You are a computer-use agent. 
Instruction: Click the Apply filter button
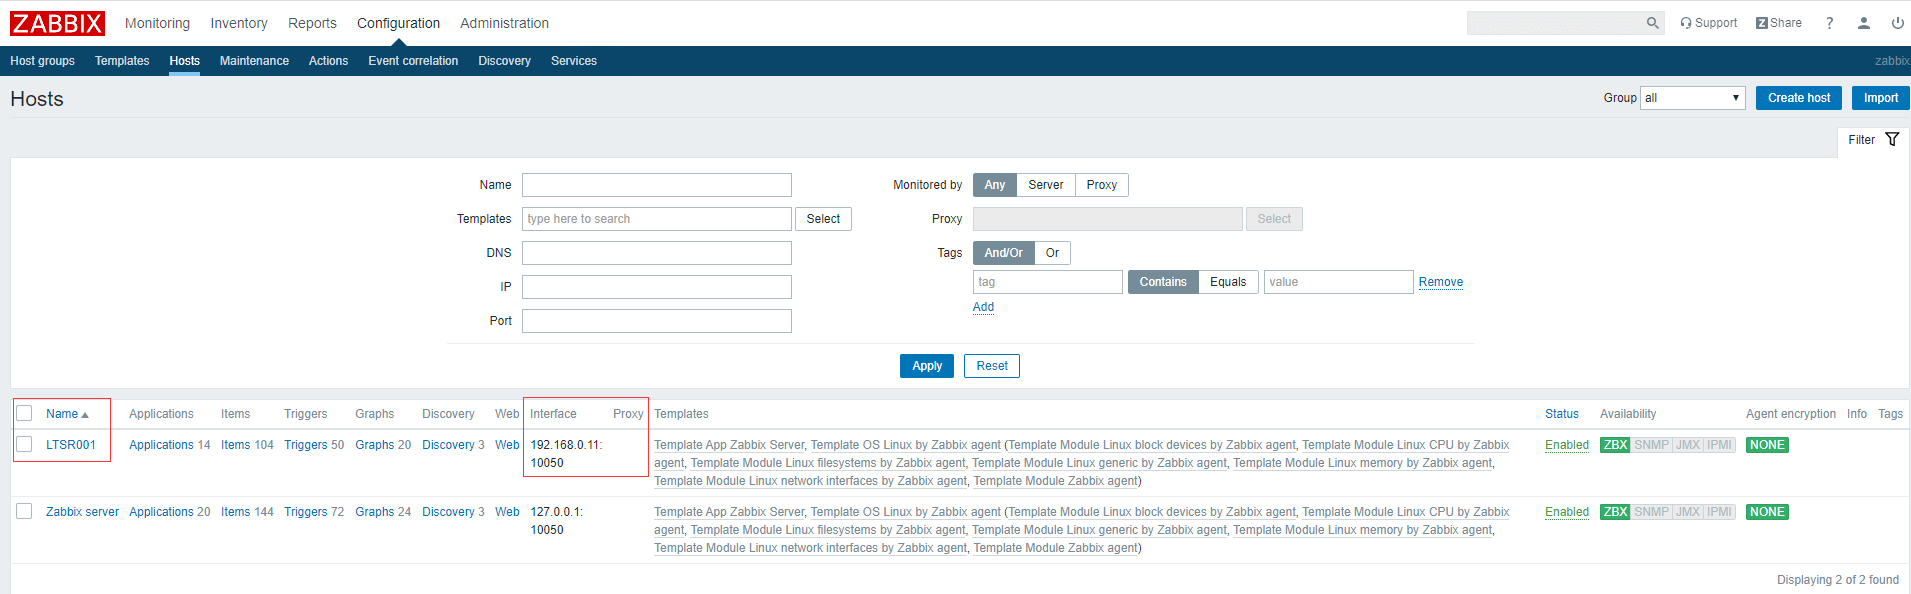click(927, 366)
